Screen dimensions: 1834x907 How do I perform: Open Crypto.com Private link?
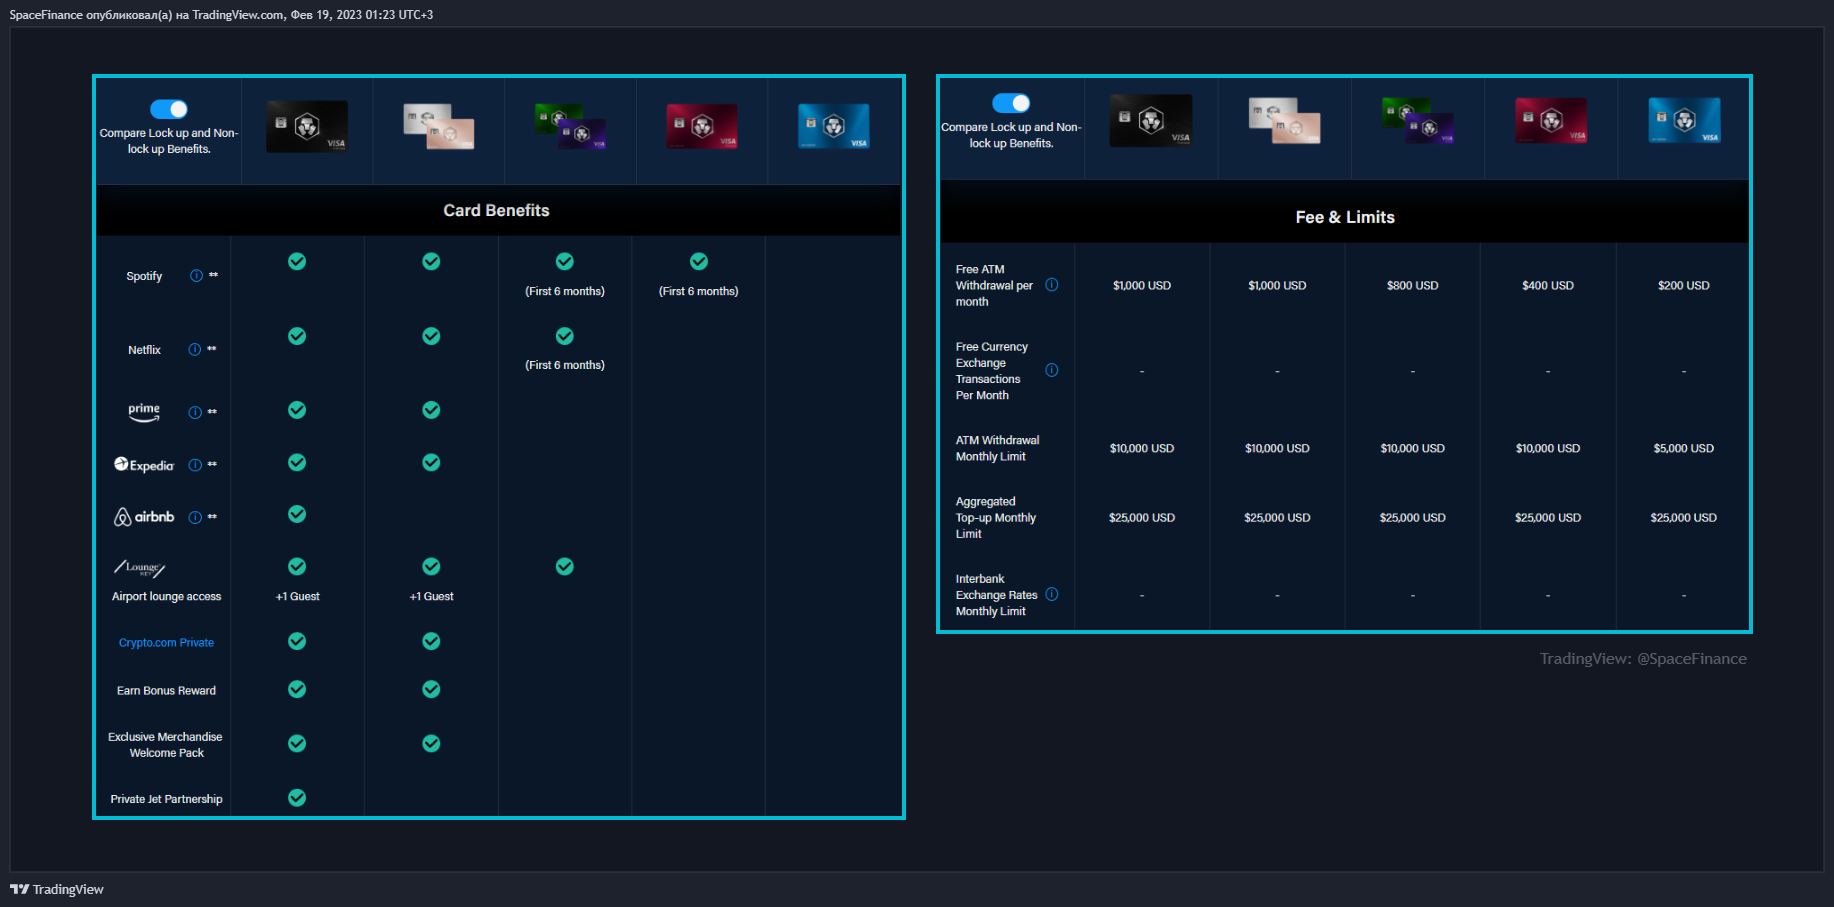click(x=166, y=643)
